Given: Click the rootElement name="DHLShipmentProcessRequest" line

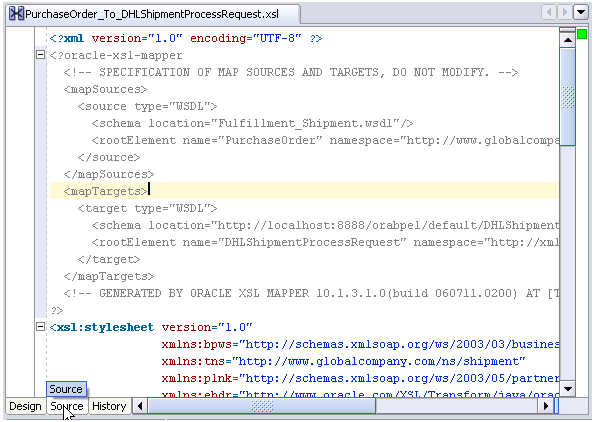Looking at the screenshot, I should click(325, 242).
